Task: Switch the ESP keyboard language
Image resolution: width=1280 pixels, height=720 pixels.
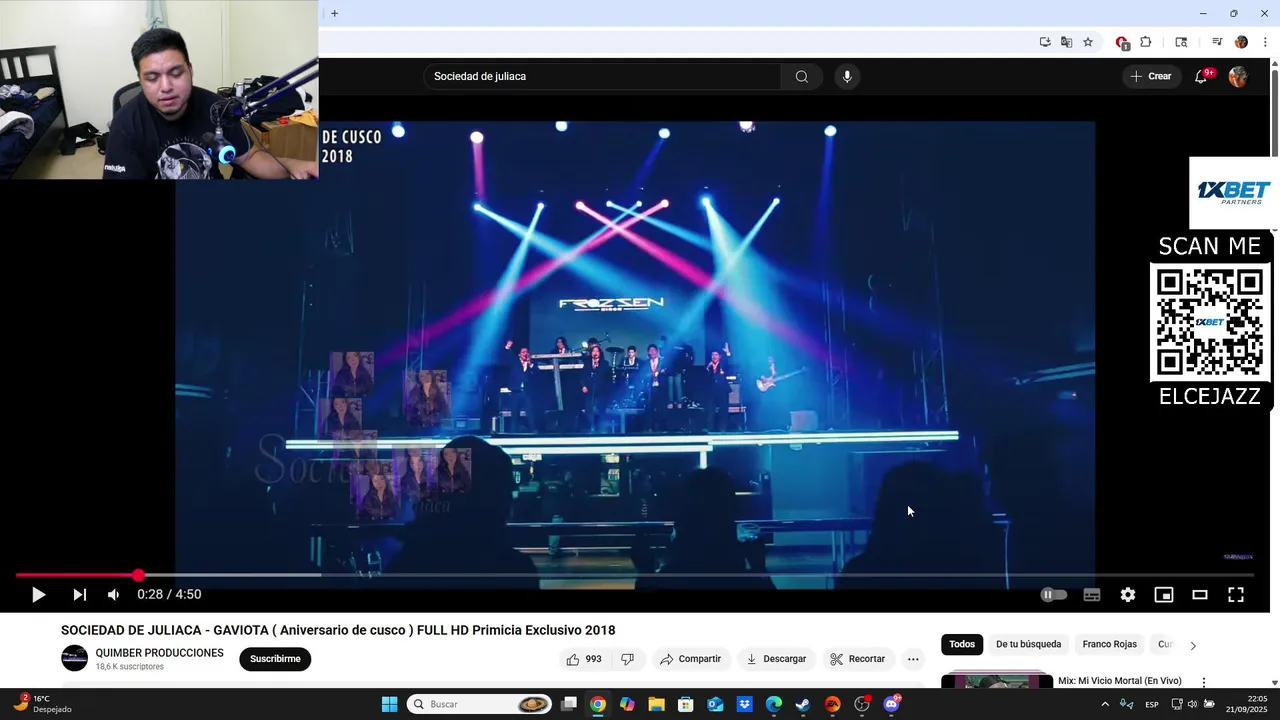Action: point(1152,704)
